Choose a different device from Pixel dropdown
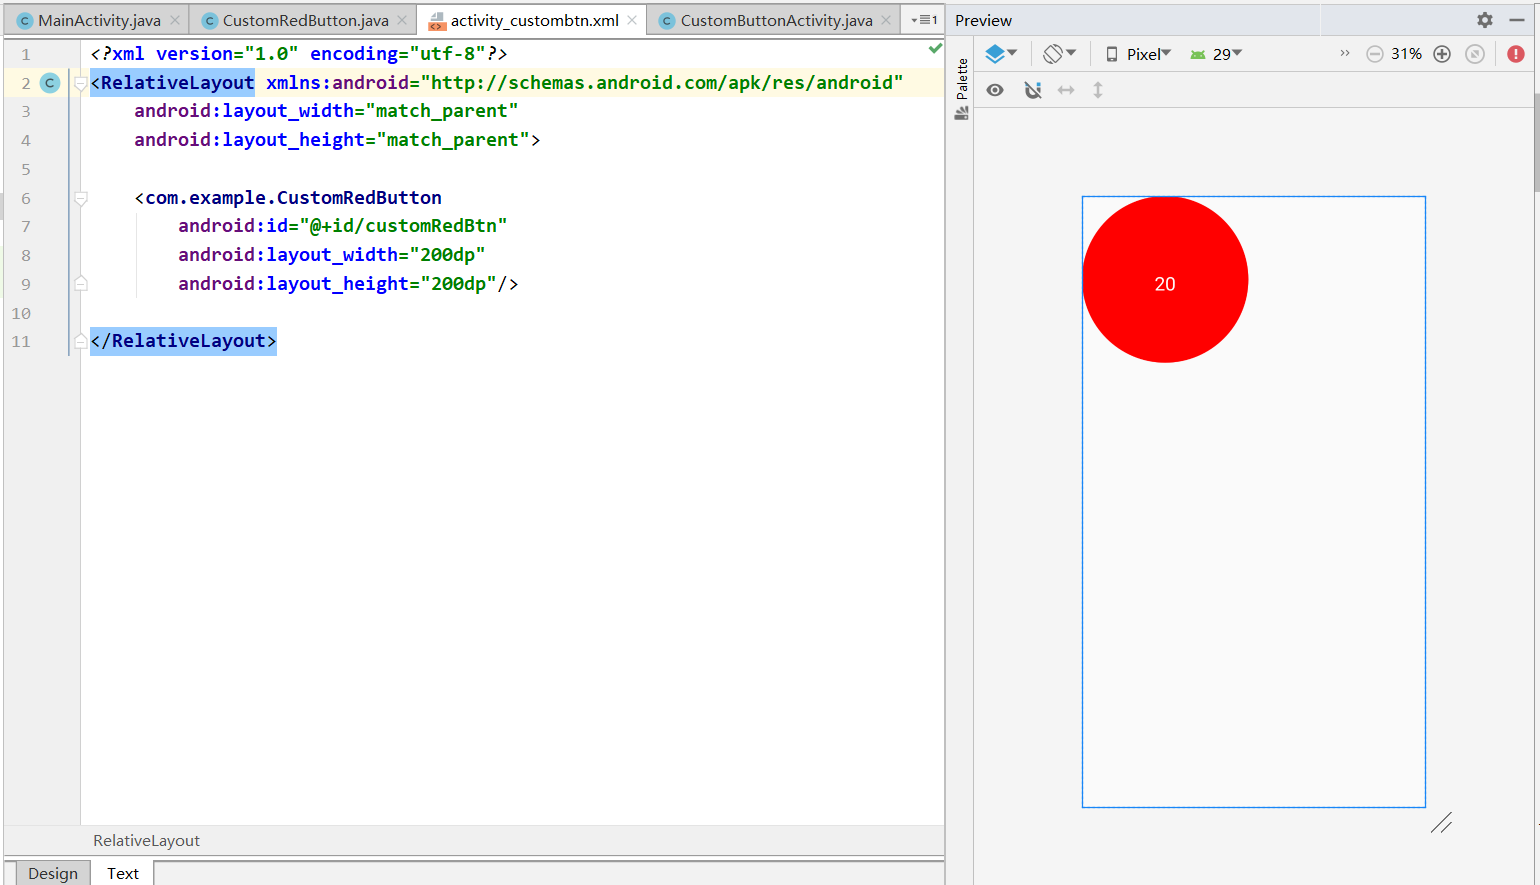1540x885 pixels. coord(1138,54)
